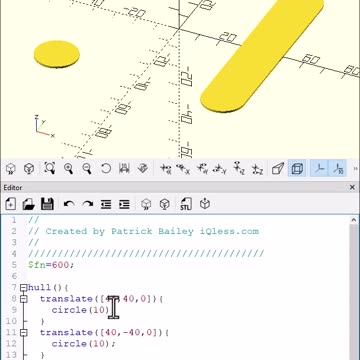This screenshot has width=360, height=360.
Task: Zoom in using the magnifier plus icon
Action: [x=69, y=168]
